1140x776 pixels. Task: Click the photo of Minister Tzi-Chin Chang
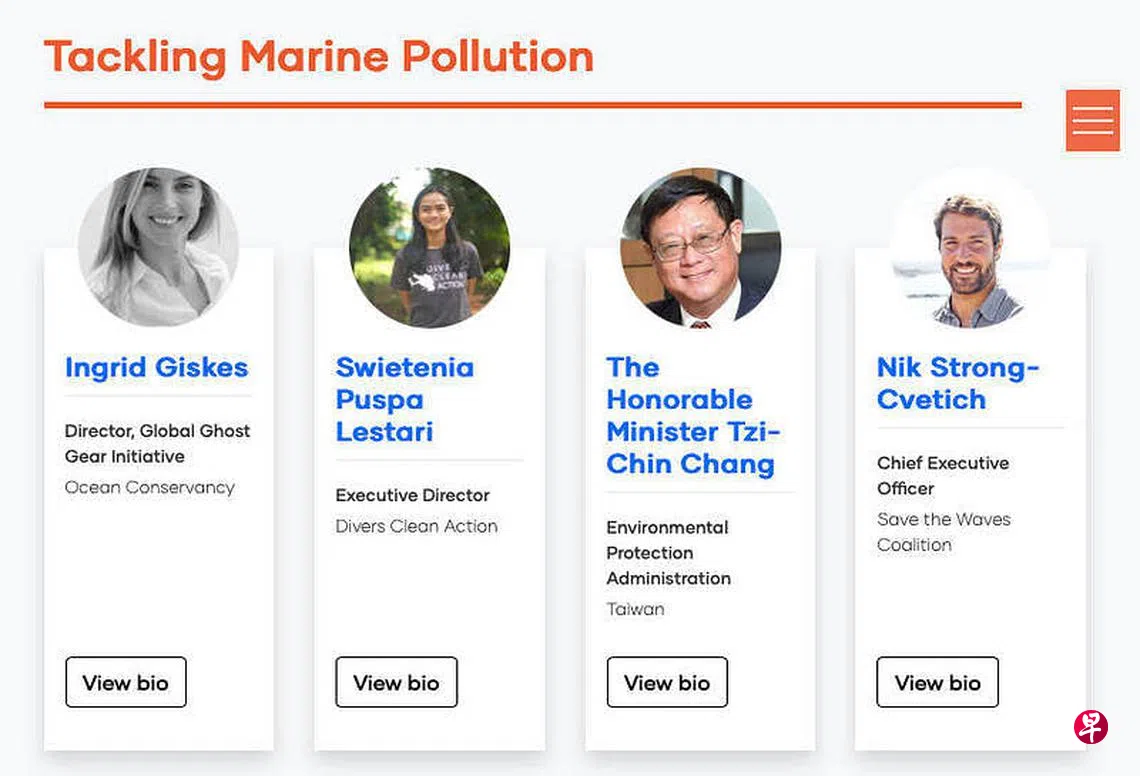tap(700, 247)
